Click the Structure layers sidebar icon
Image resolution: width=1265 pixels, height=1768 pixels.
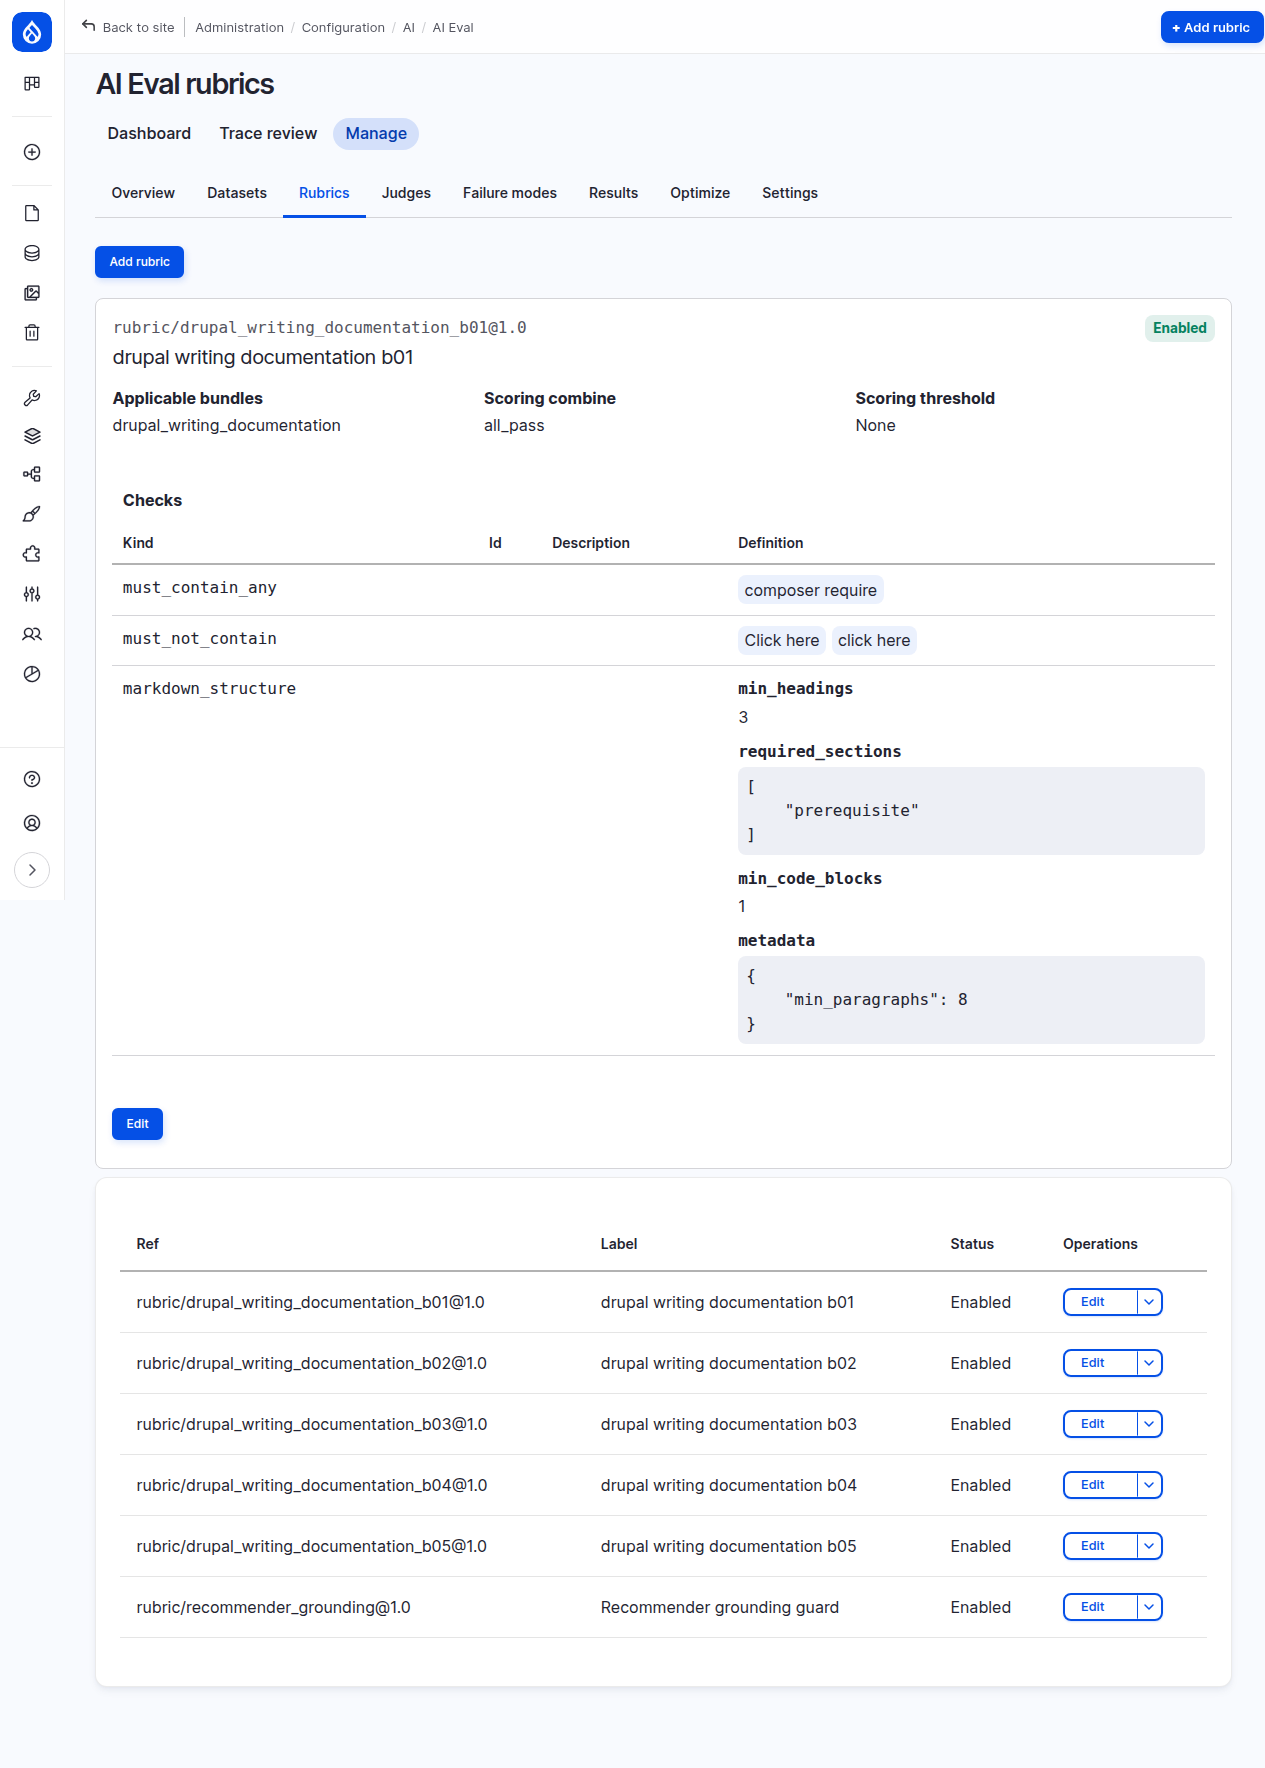32,436
